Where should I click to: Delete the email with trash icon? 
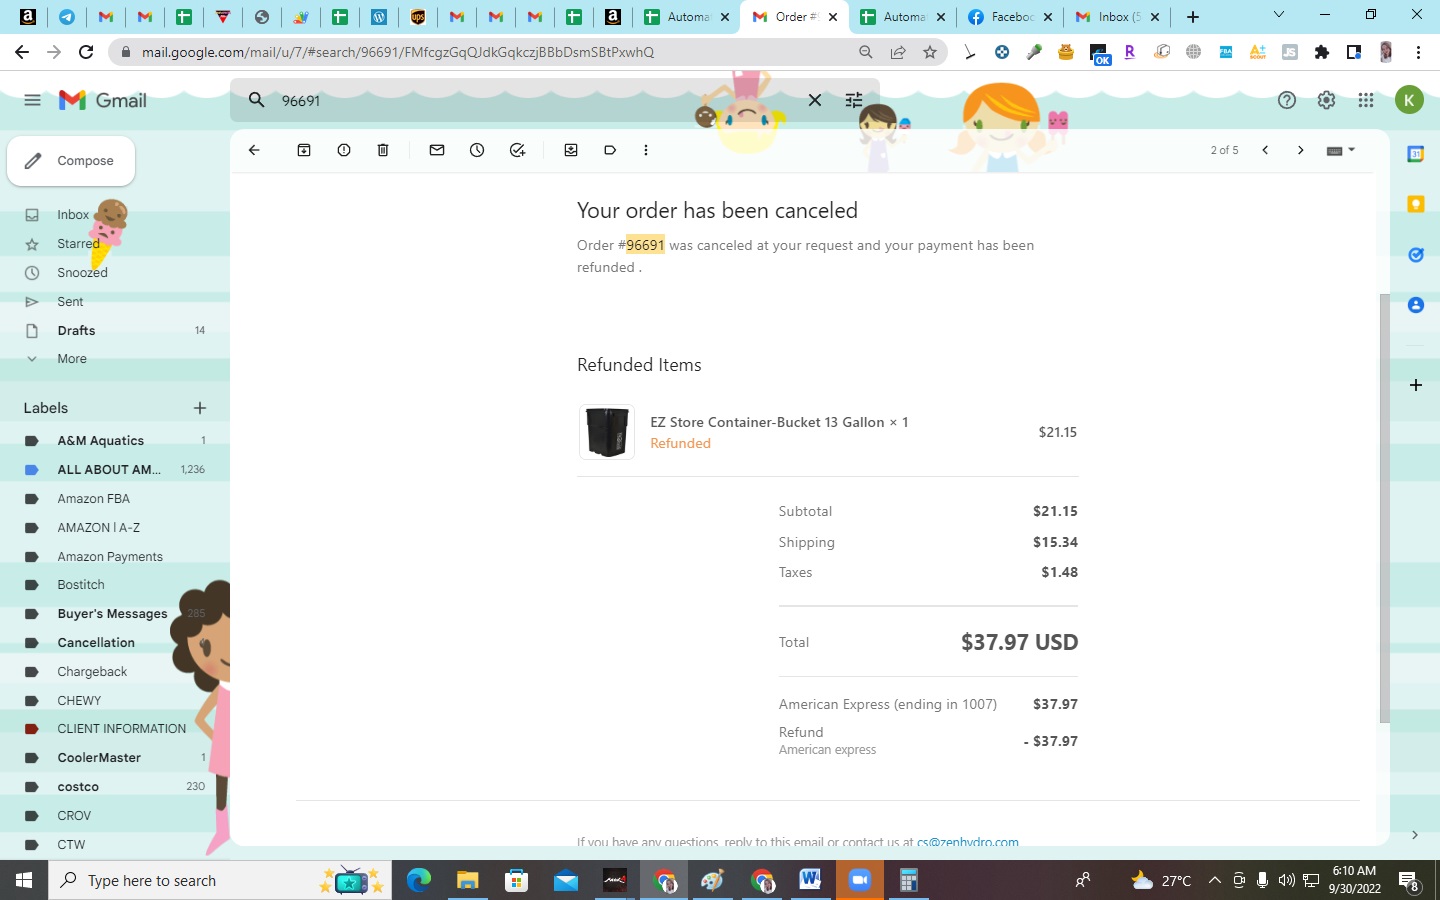(383, 150)
